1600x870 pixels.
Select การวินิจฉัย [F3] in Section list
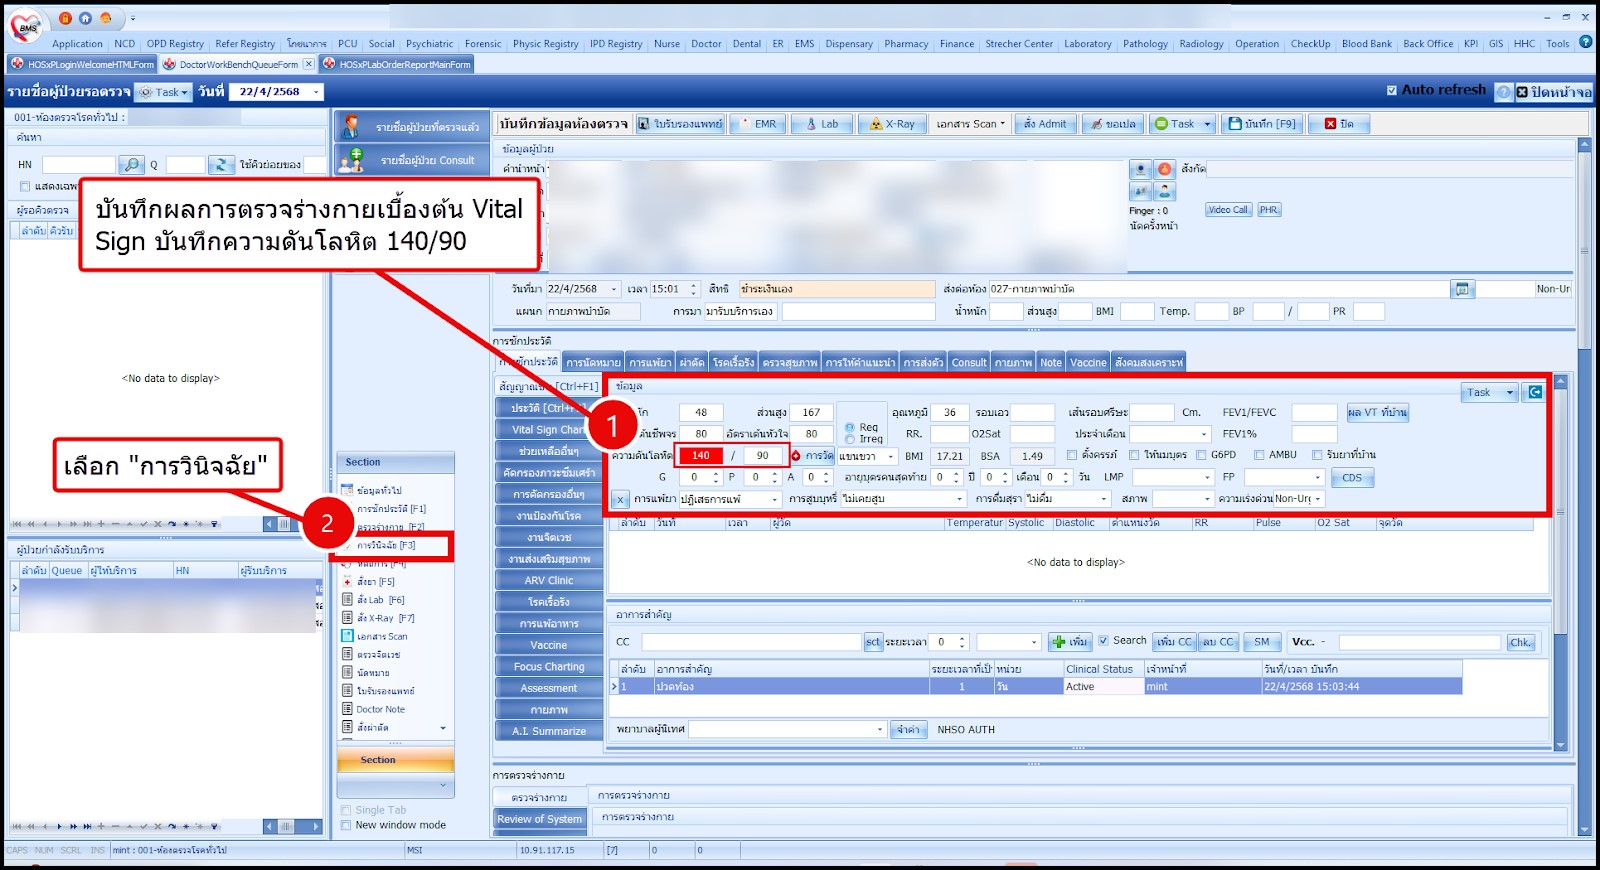(x=386, y=545)
